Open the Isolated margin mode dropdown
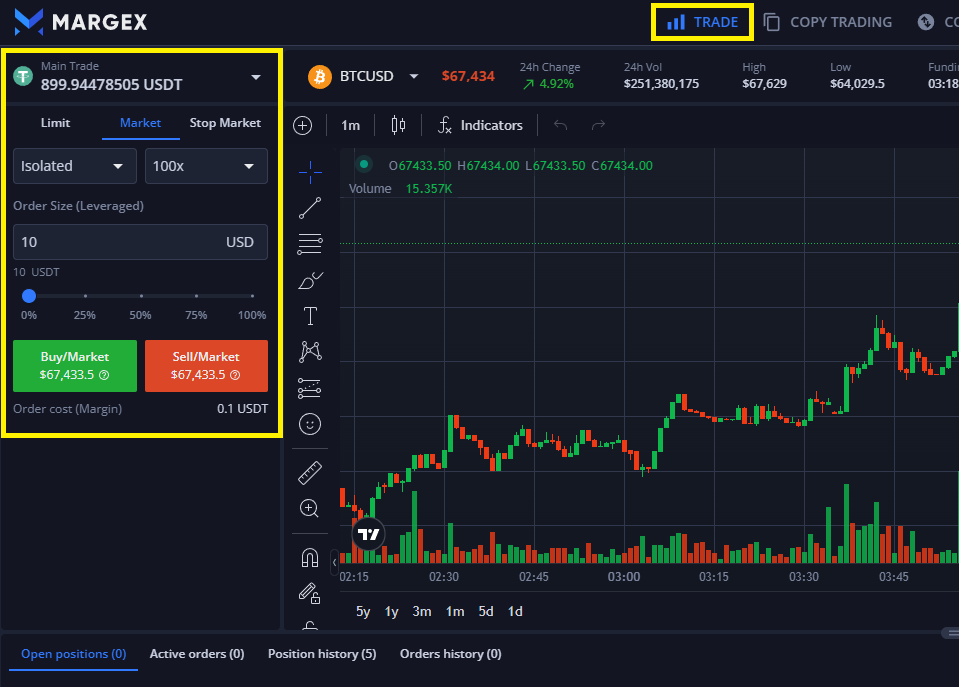Viewport: 959px width, 687px height. [x=74, y=165]
